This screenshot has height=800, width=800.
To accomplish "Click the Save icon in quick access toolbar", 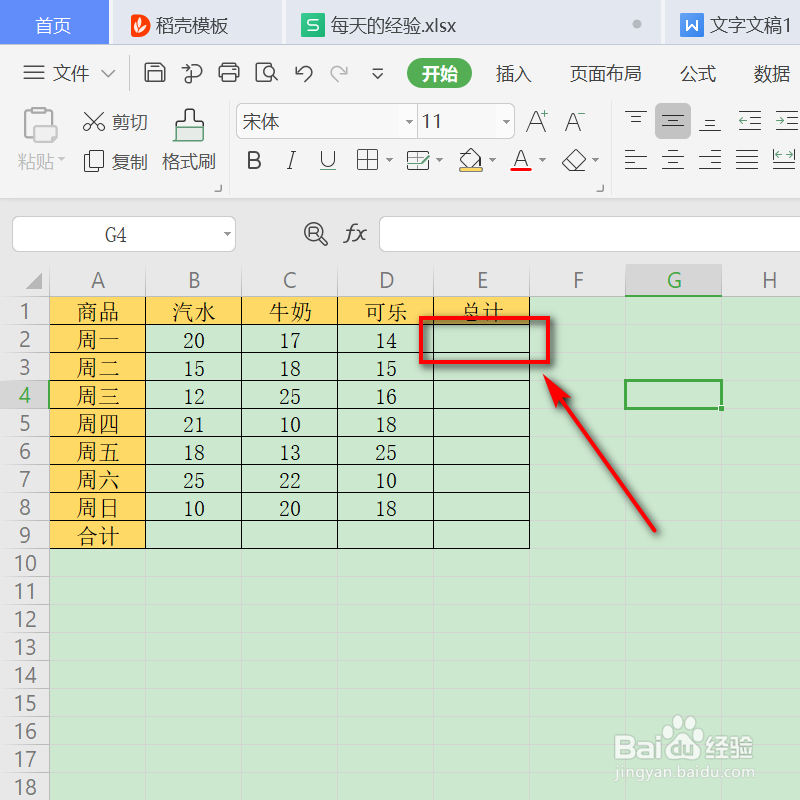I will pos(155,73).
